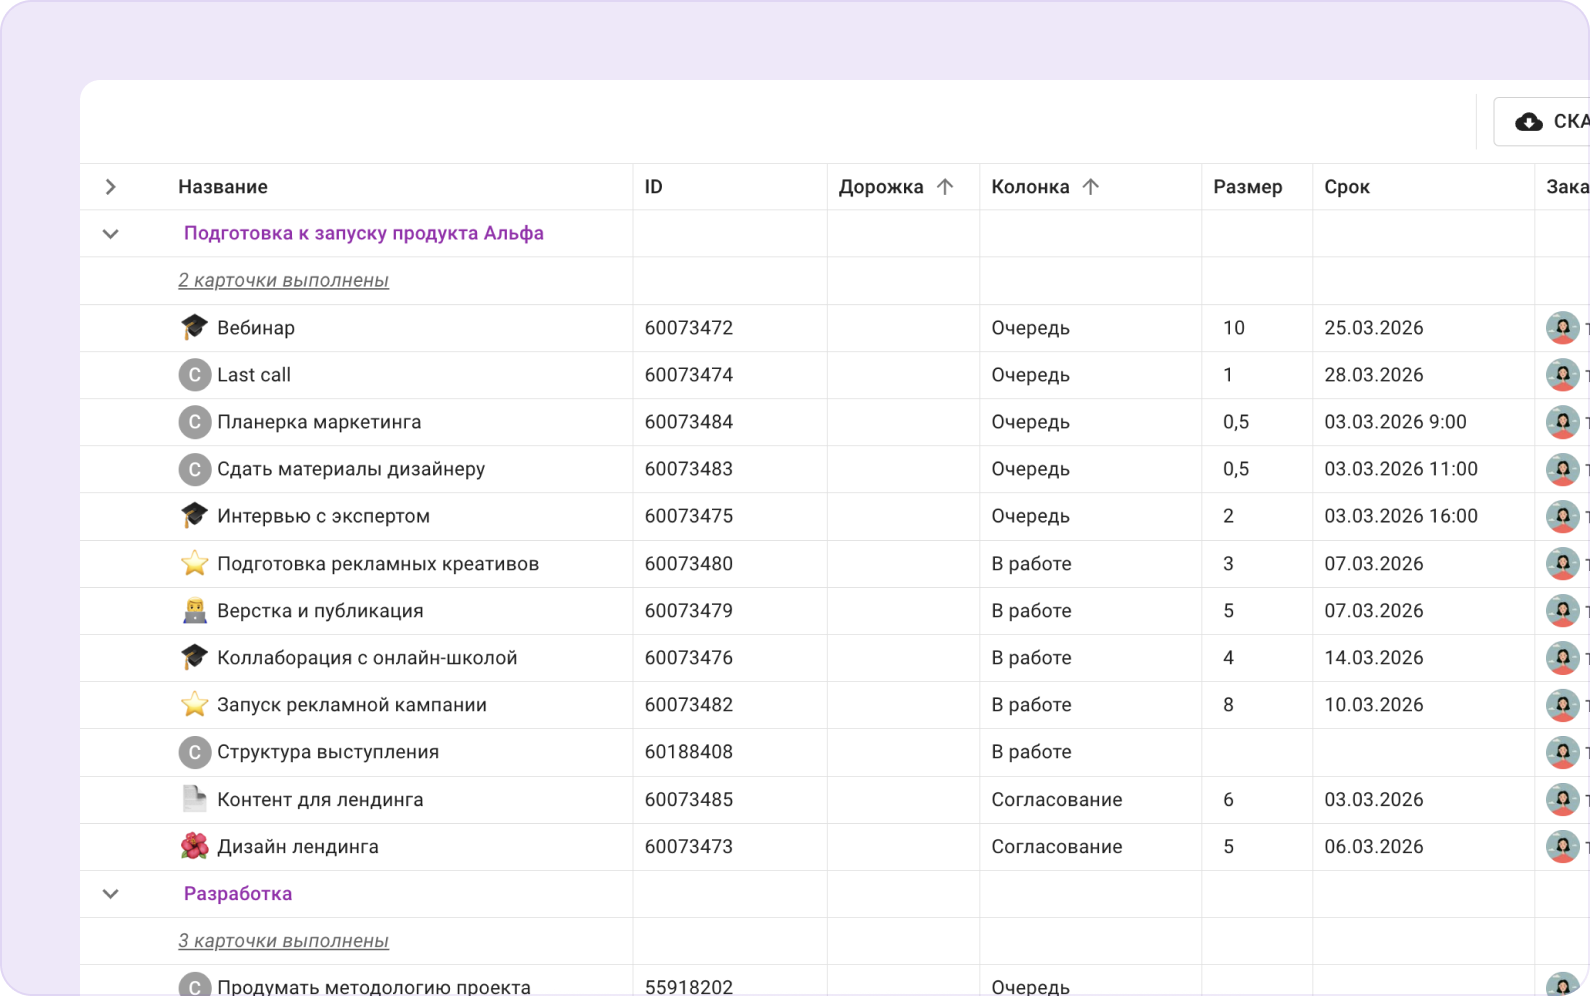Click the Срок column header
The width and height of the screenshot is (1590, 996).
(x=1347, y=187)
